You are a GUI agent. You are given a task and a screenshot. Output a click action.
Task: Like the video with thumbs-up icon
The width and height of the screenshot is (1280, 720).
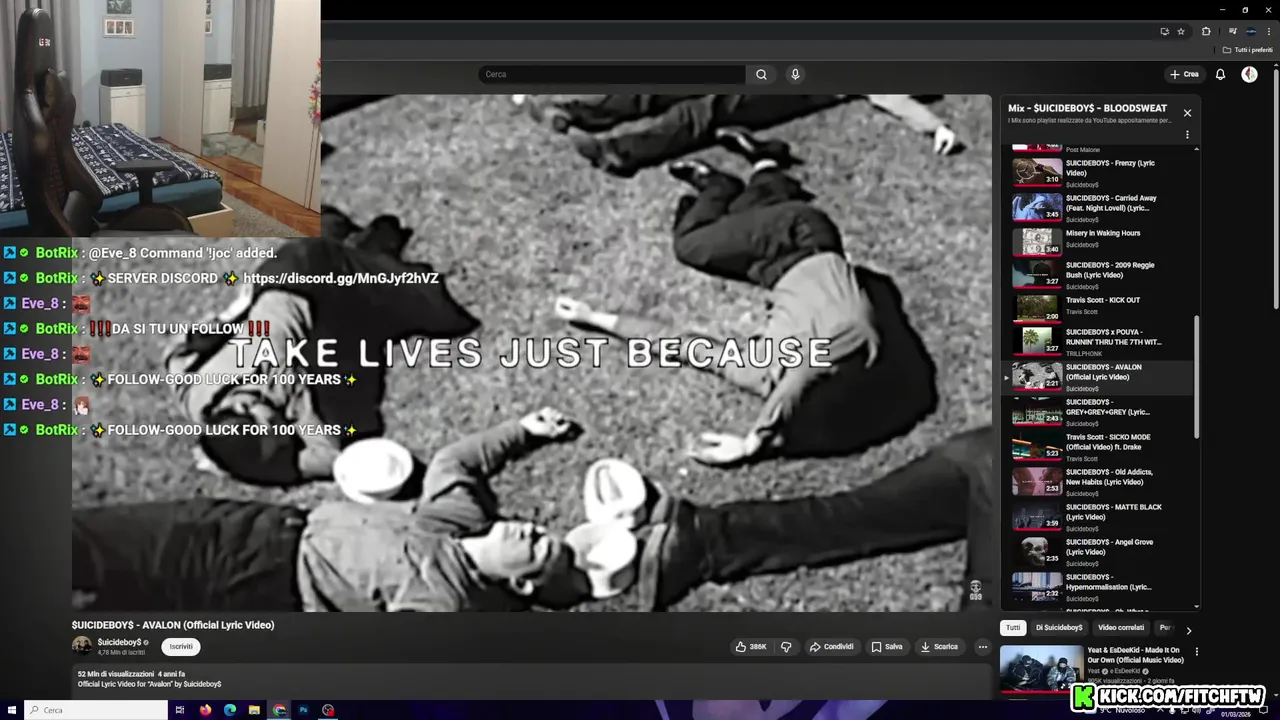(751, 647)
